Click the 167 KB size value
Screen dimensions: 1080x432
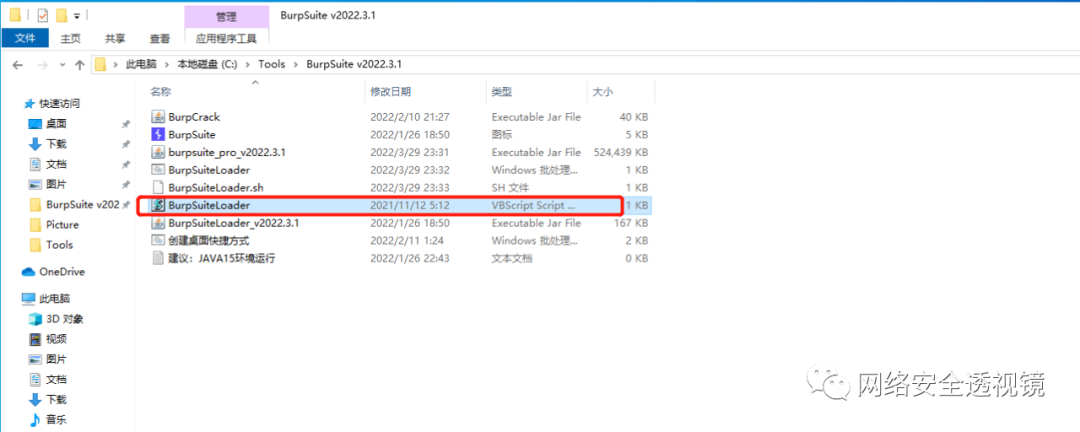(632, 223)
